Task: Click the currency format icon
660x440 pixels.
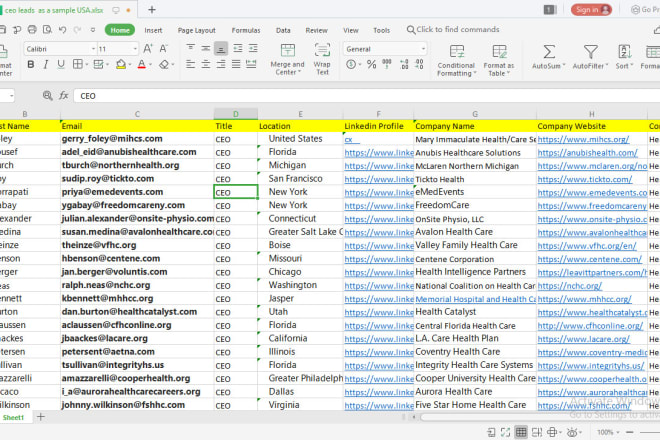Action: pyautogui.click(x=351, y=64)
